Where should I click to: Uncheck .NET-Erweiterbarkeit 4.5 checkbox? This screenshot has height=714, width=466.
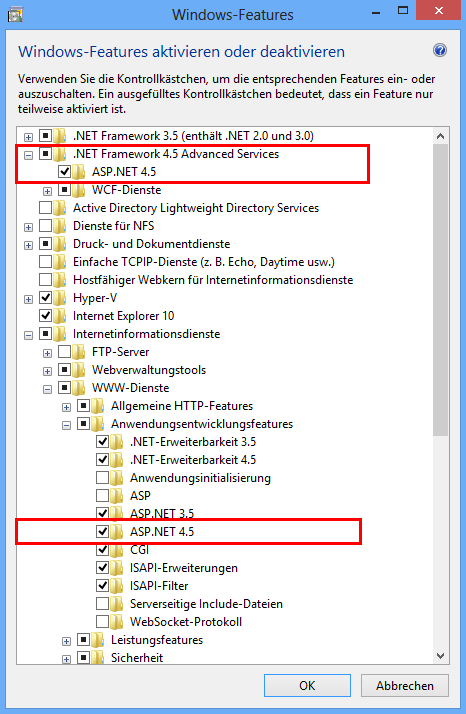pos(102,459)
